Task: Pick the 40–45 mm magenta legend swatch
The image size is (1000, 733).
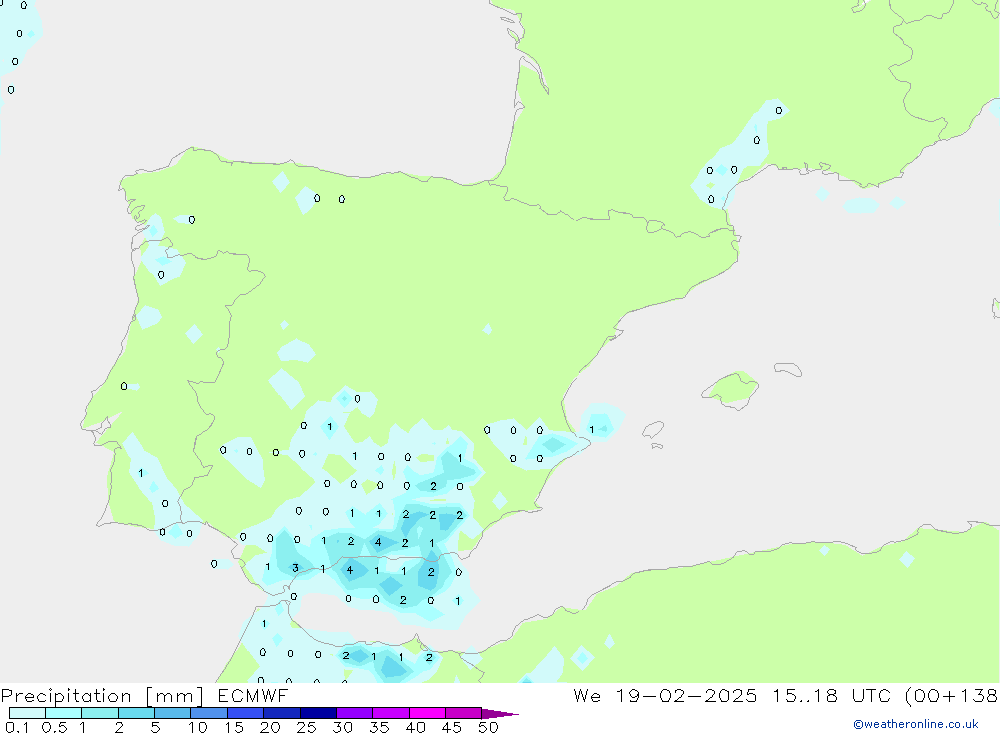Action: (427, 713)
